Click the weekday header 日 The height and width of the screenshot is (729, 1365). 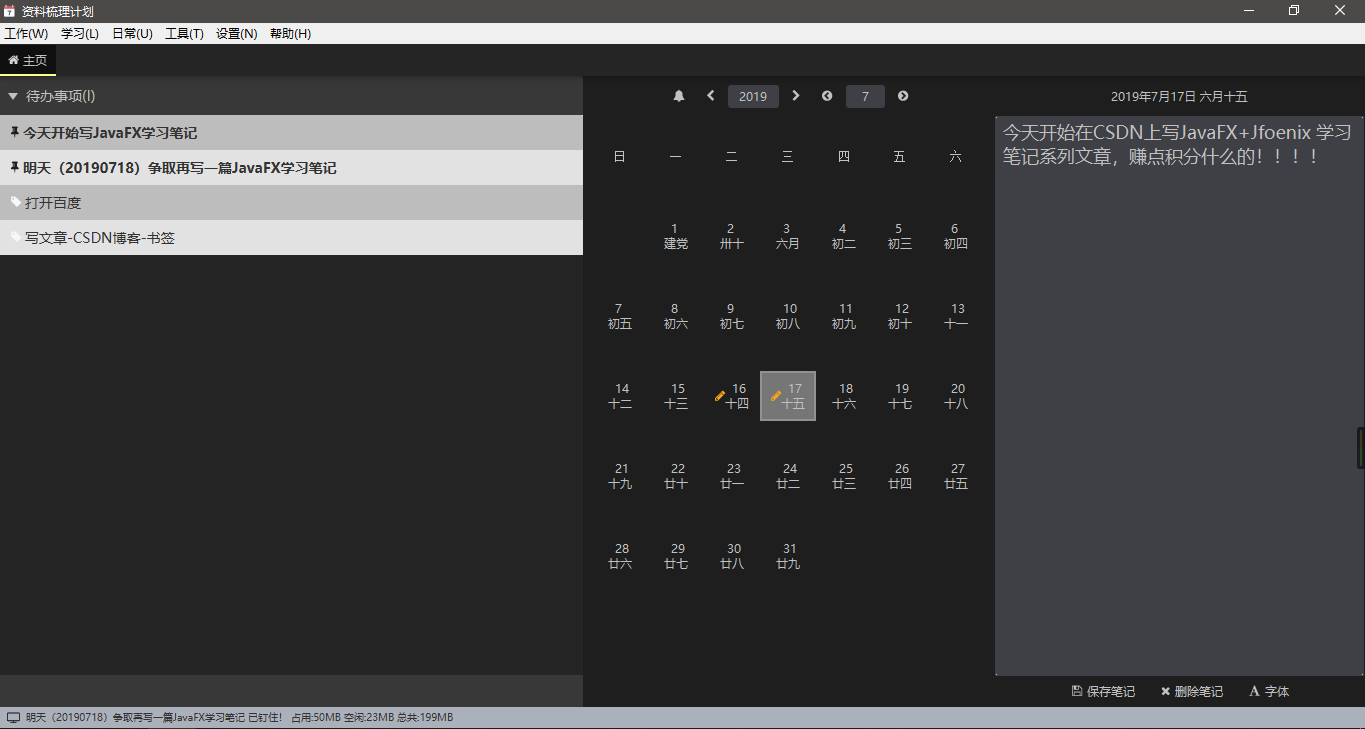(x=620, y=157)
